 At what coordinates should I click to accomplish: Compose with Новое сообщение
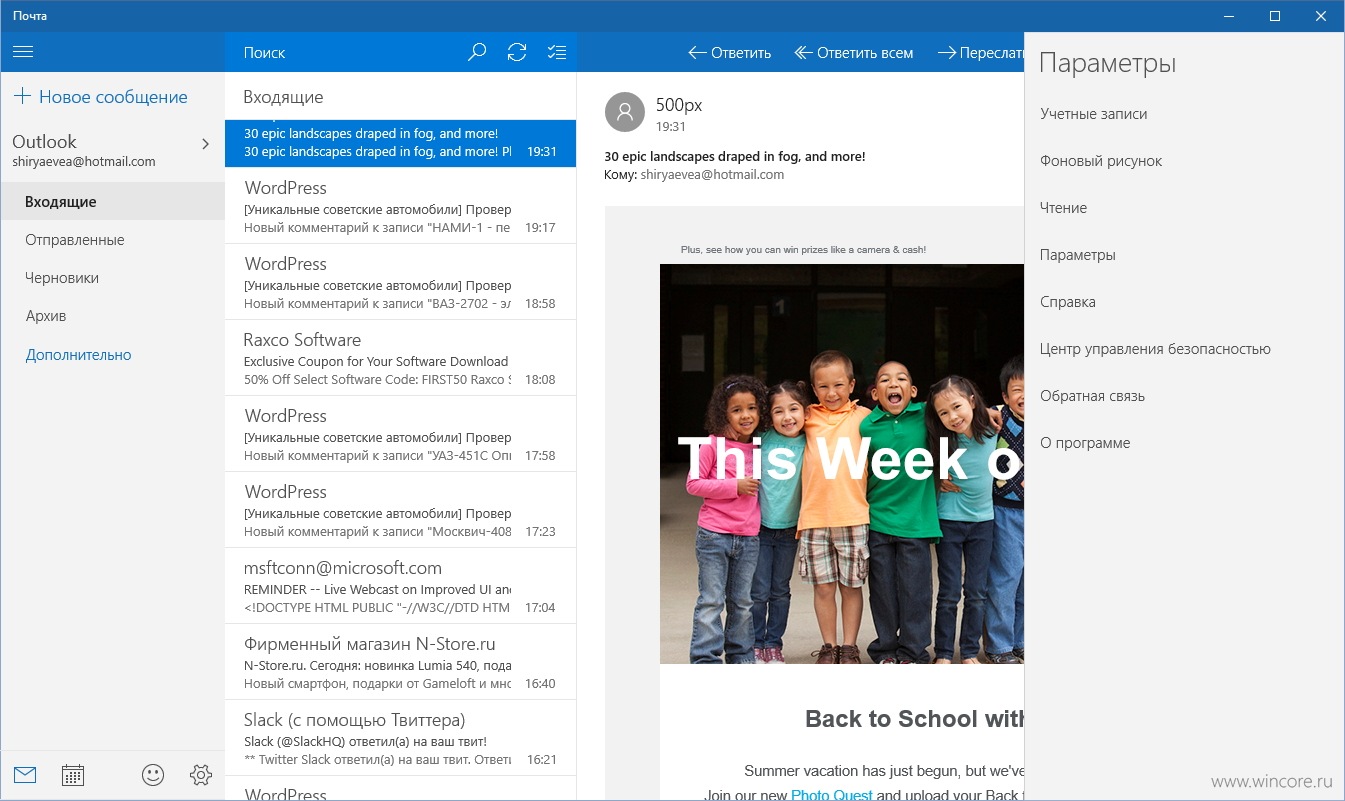(100, 97)
